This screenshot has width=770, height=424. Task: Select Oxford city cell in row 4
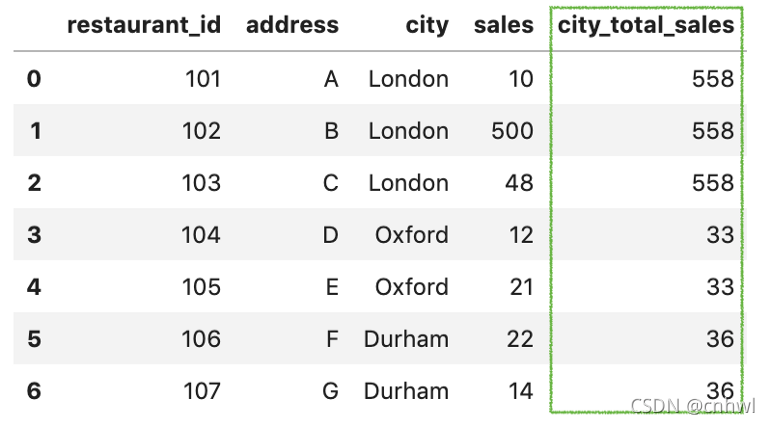coord(412,287)
